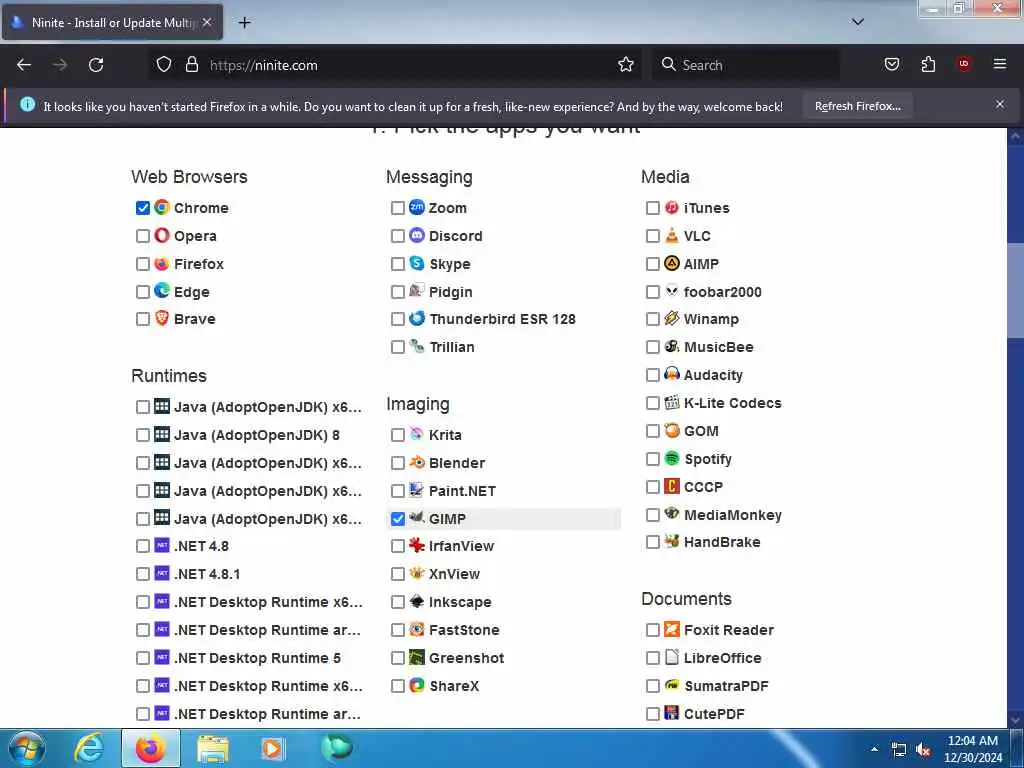1024x768 pixels.
Task: Bookmark this page with the star icon
Action: 626,64
